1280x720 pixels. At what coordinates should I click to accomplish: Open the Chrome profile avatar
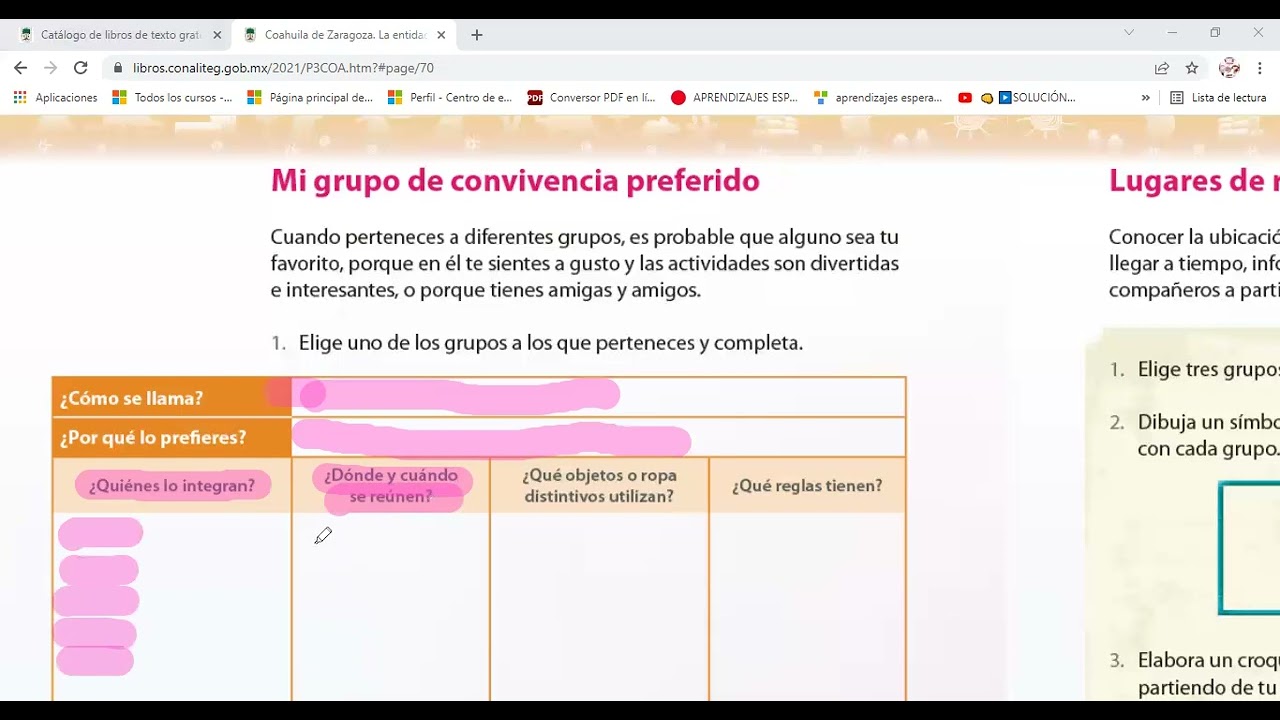[1230, 68]
